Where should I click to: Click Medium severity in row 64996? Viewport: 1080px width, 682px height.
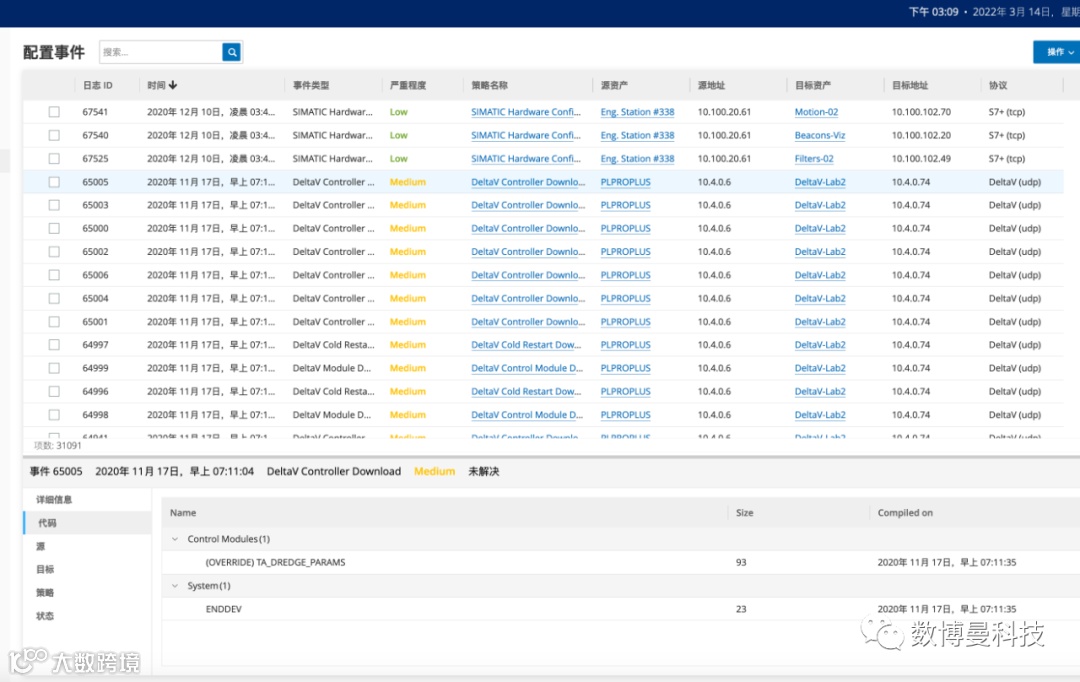408,391
